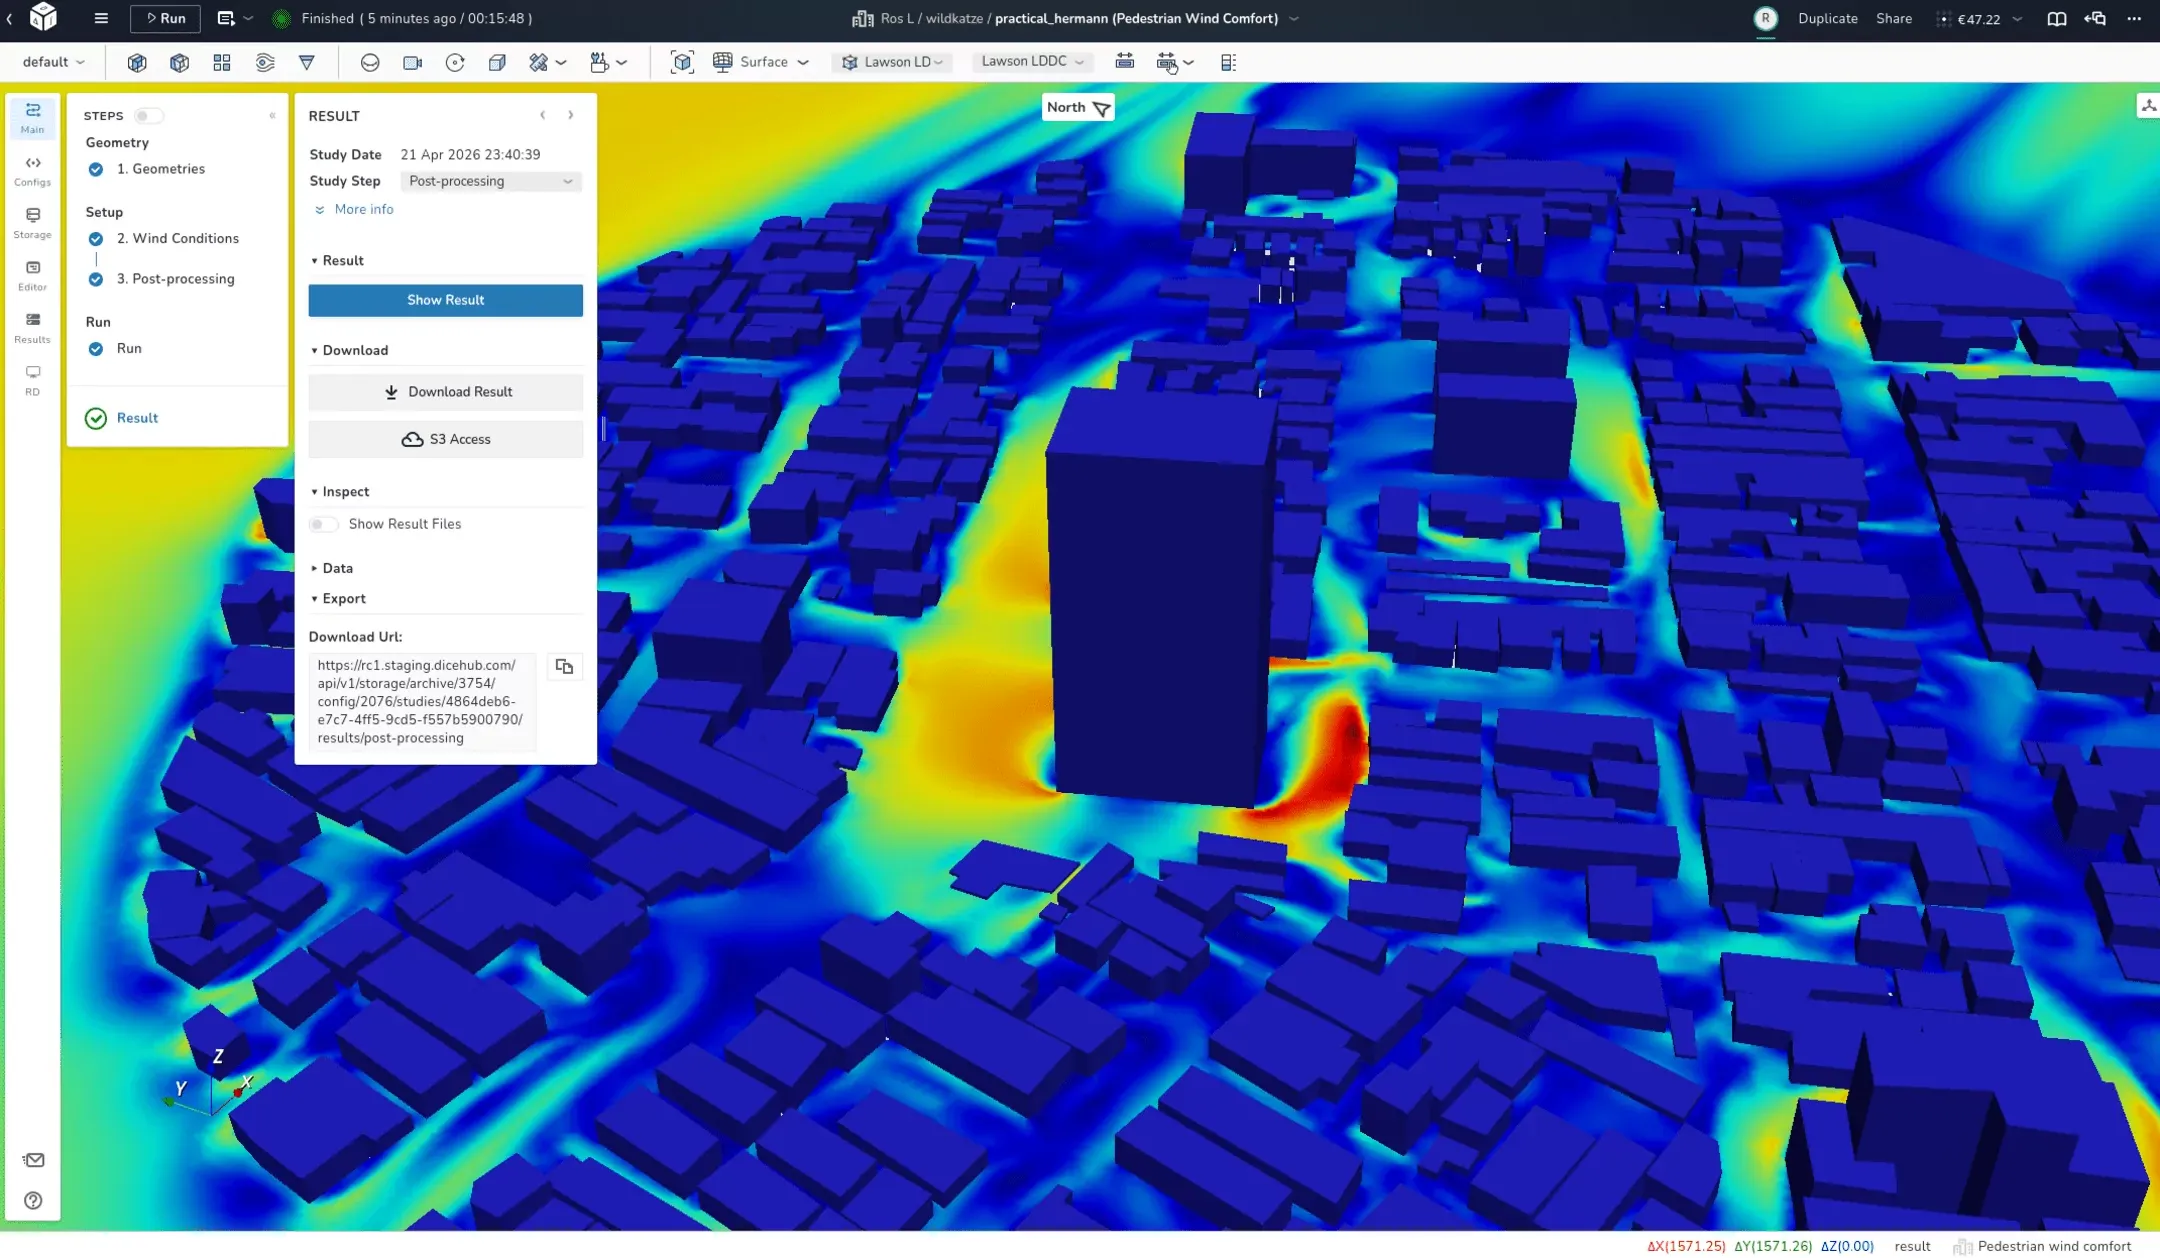Click the Download Result button
Image resolution: width=2160 pixels, height=1258 pixels.
tap(446, 391)
